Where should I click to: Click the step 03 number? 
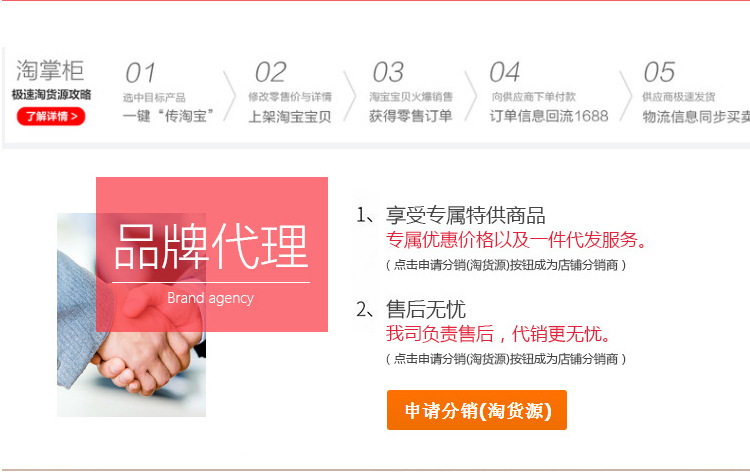[x=388, y=73]
